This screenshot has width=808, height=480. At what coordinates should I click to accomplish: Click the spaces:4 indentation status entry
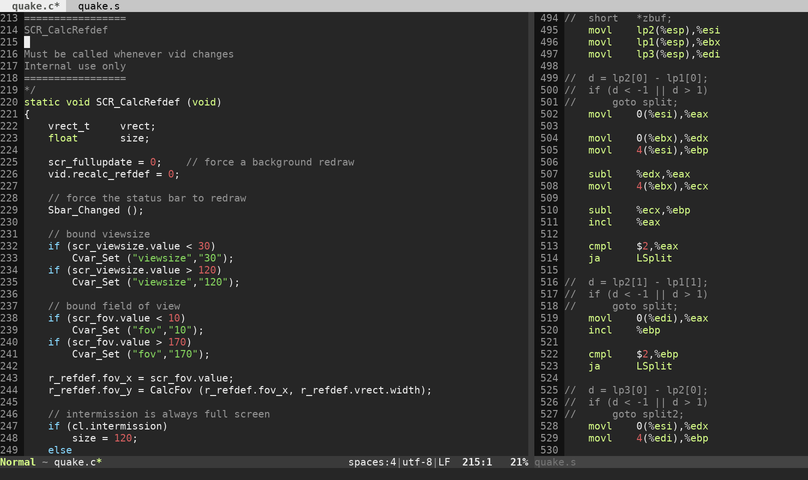point(372,462)
